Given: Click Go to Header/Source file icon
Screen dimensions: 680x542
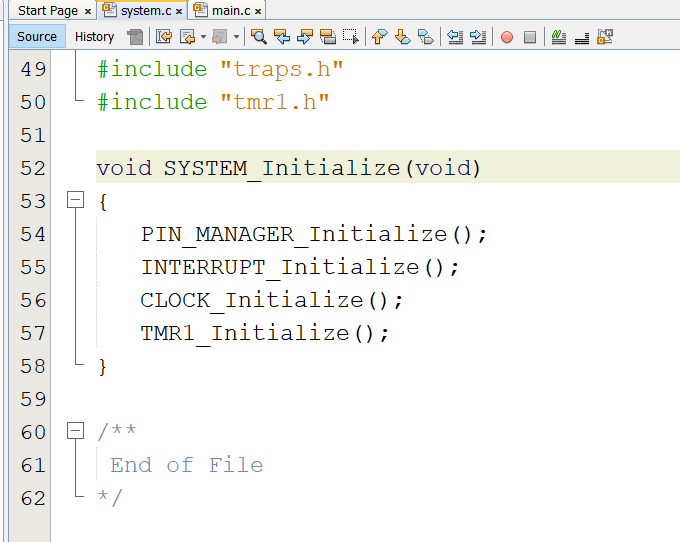Looking at the screenshot, I should click(x=605, y=37).
